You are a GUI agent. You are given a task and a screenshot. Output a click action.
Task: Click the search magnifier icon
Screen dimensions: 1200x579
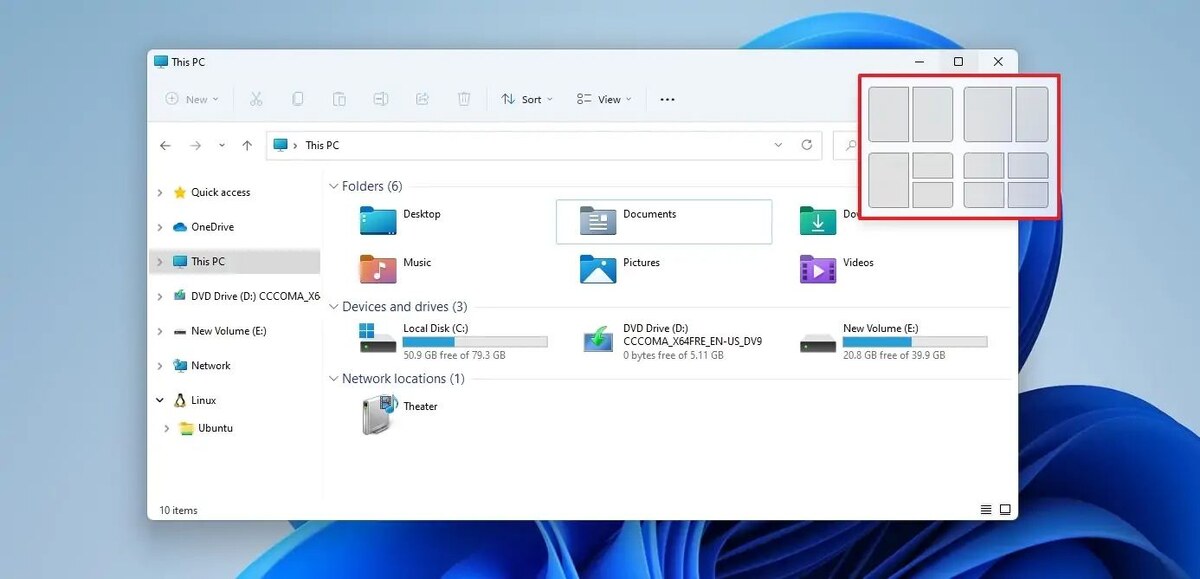tap(850, 146)
